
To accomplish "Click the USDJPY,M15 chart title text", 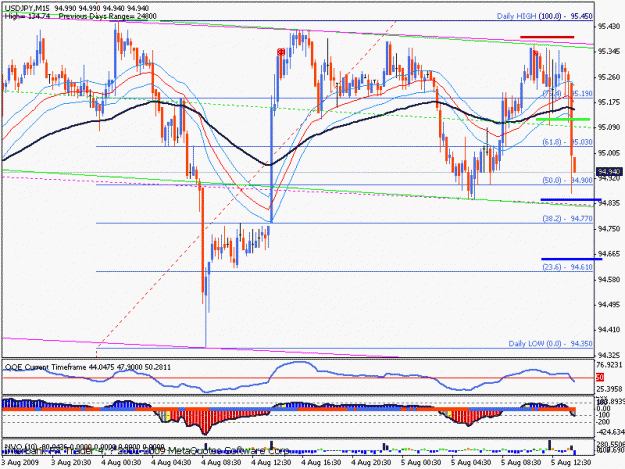I will (28, 8).
